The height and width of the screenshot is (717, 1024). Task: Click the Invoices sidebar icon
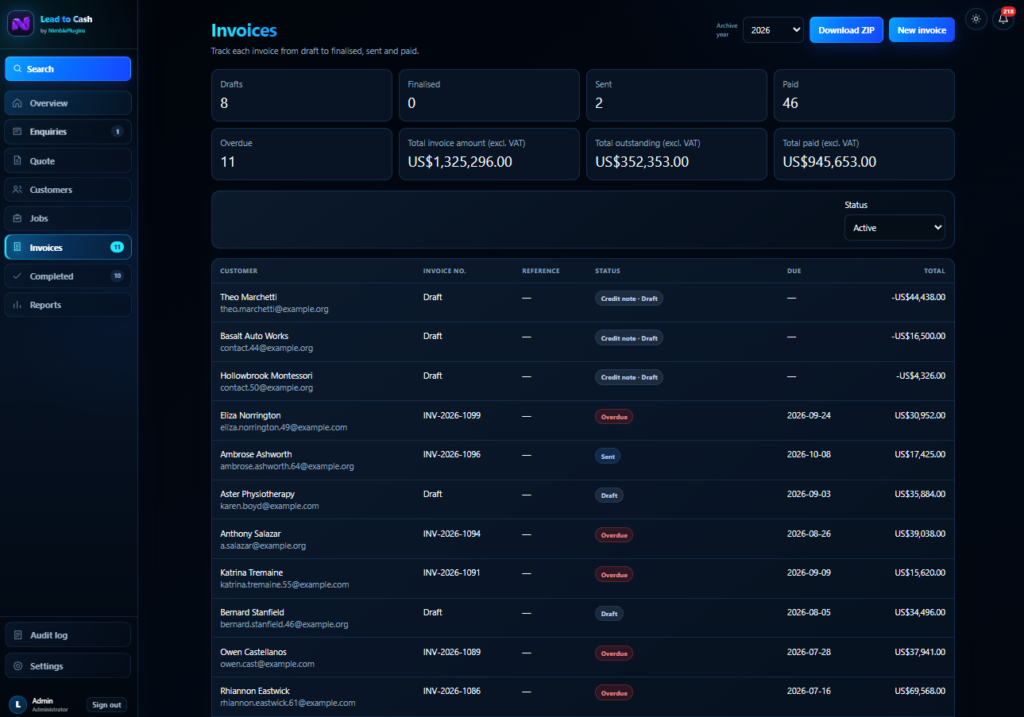tap(18, 247)
